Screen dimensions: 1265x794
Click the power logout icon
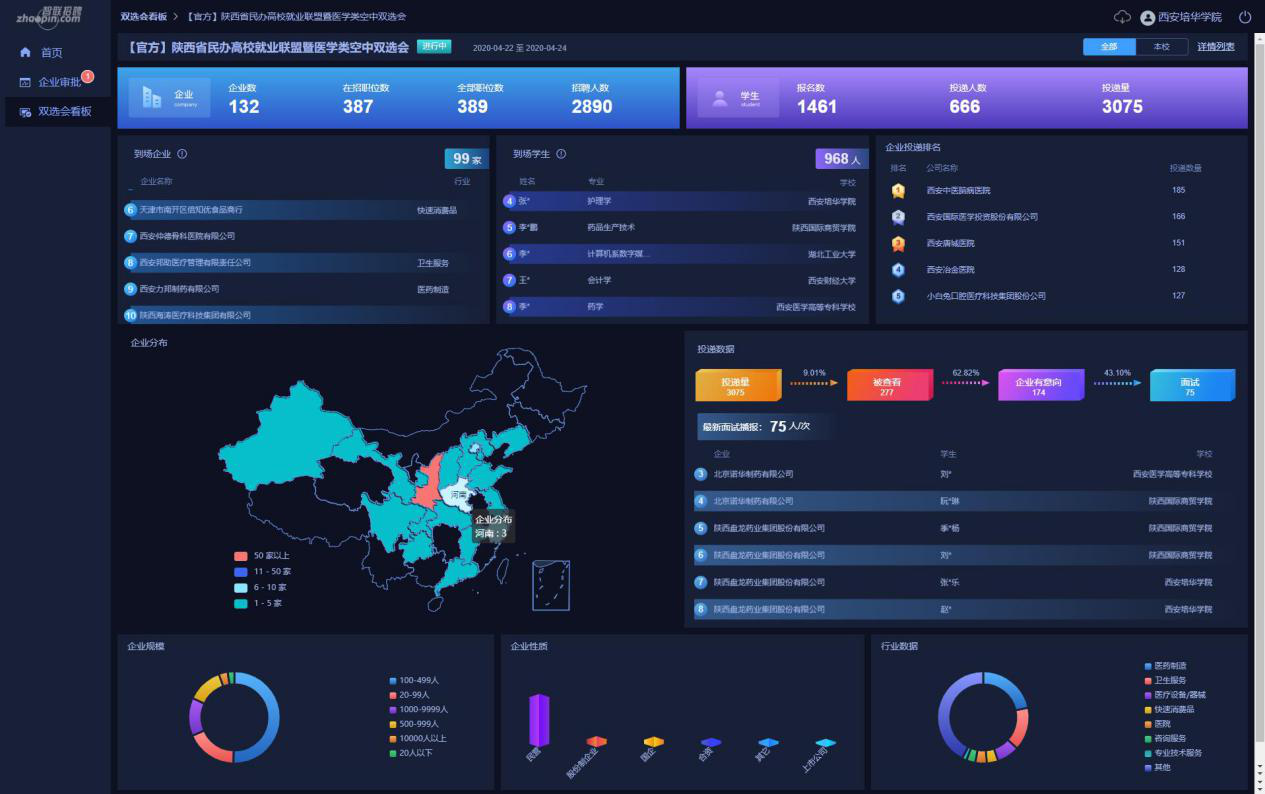1245,17
